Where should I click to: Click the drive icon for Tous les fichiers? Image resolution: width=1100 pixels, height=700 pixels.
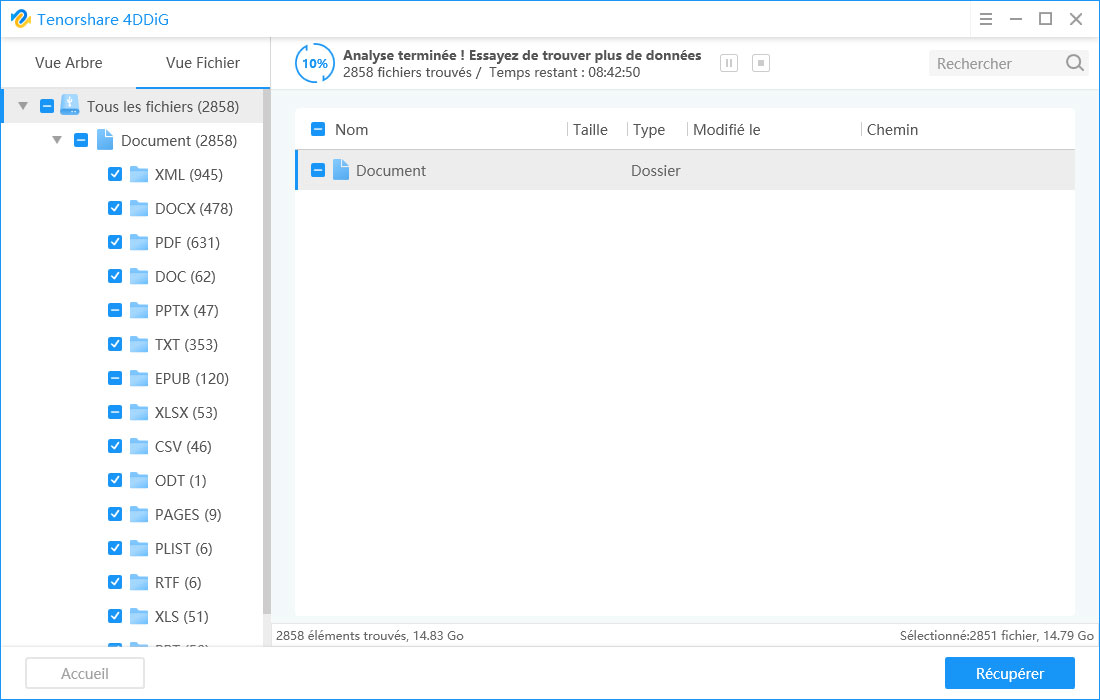pyautogui.click(x=69, y=105)
